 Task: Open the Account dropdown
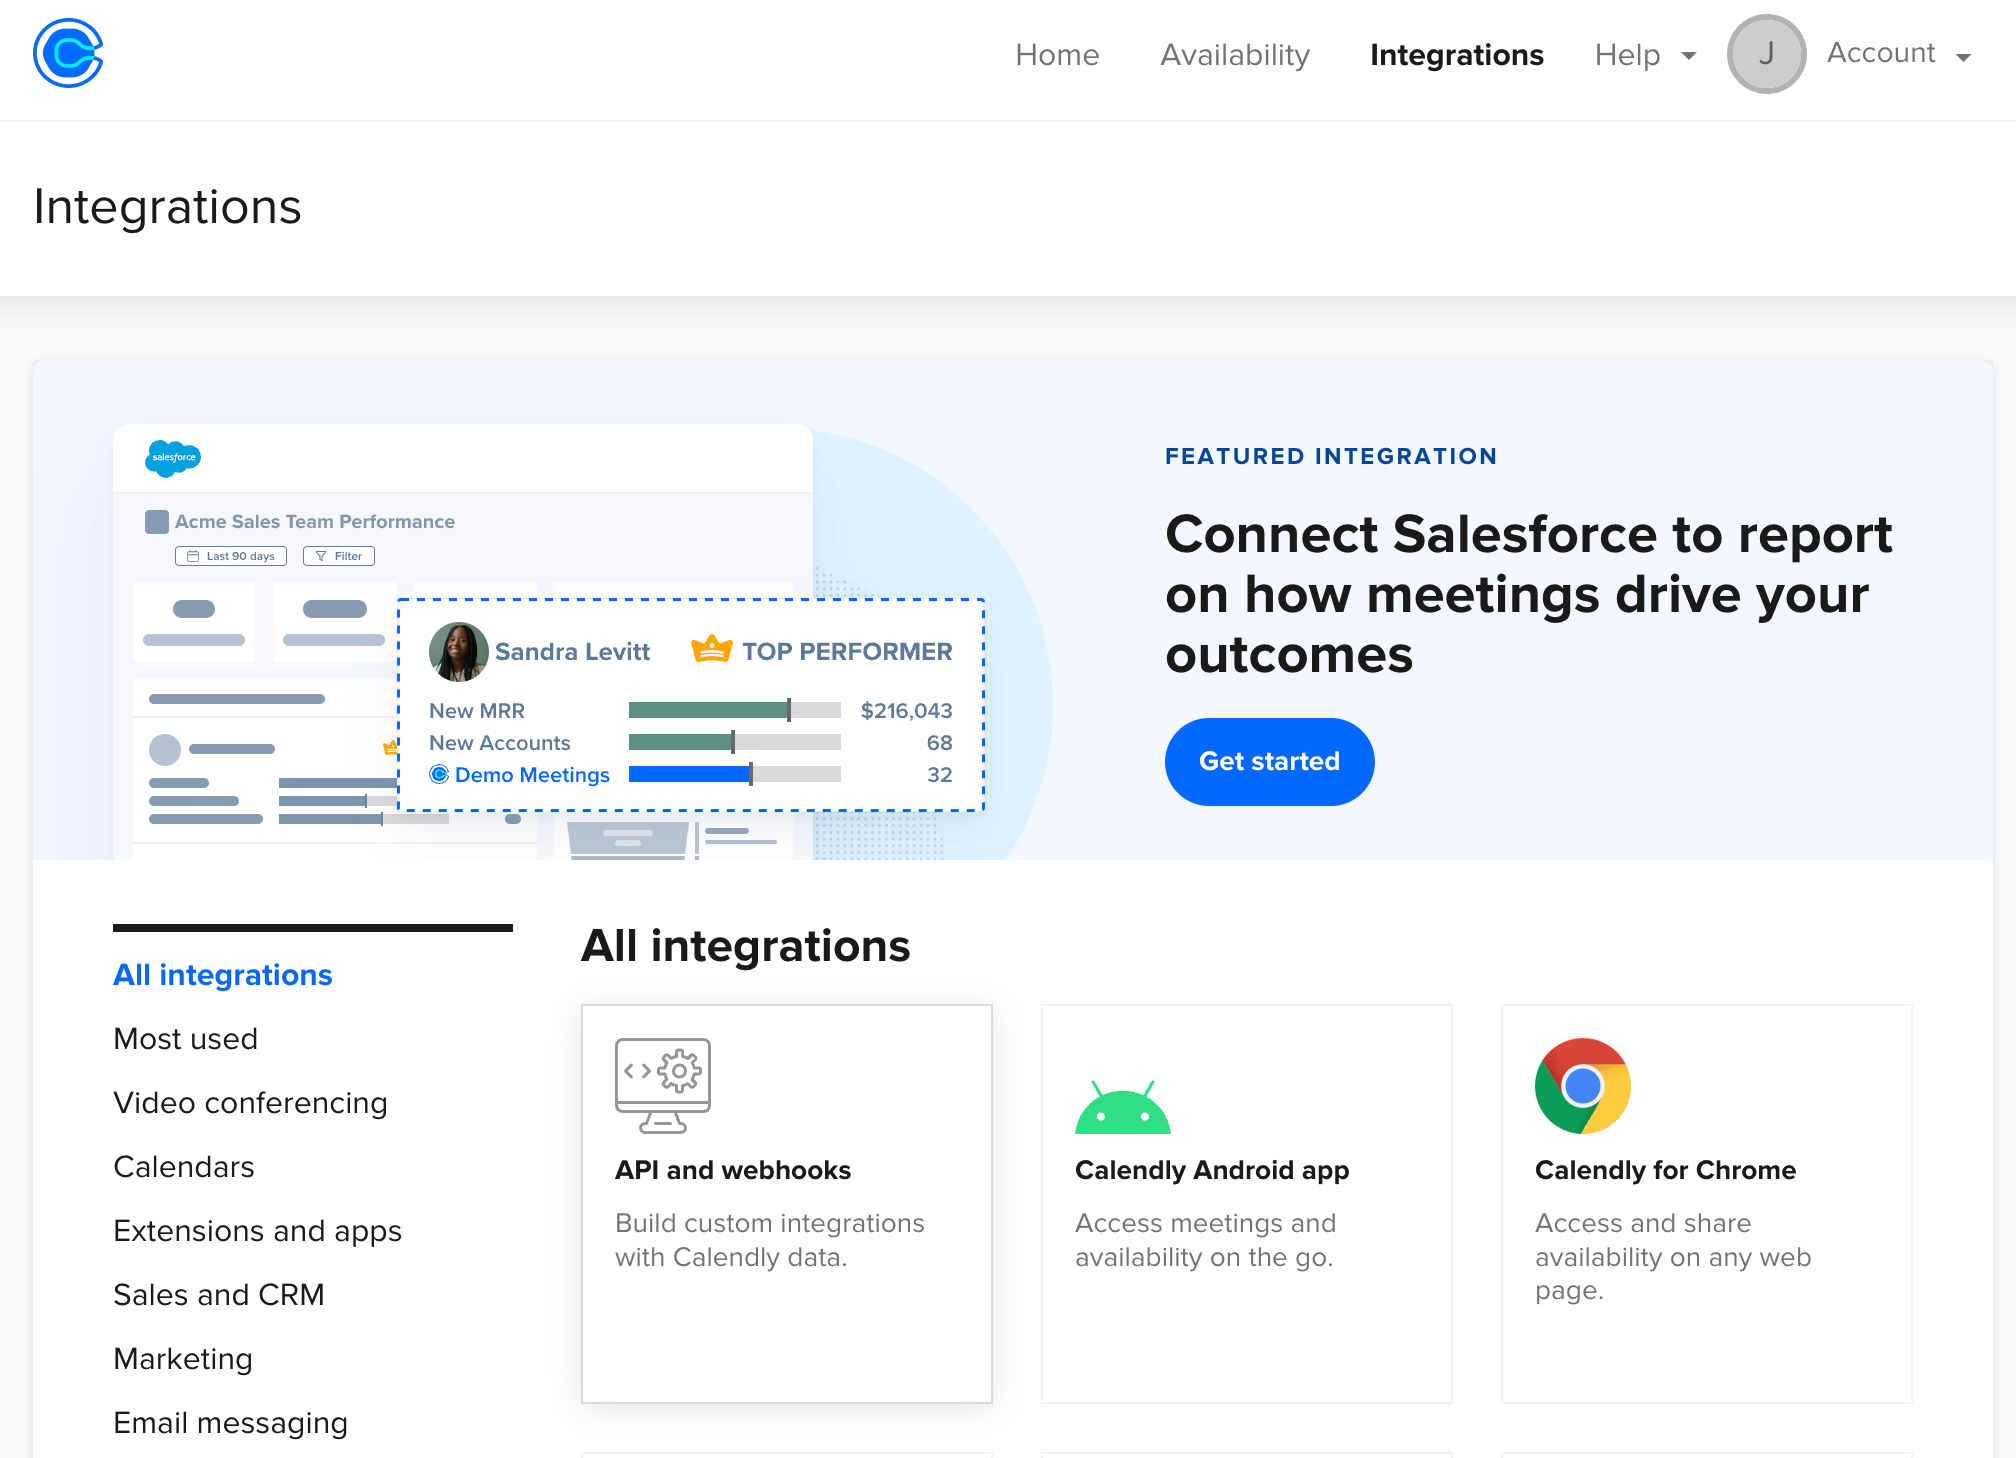[1898, 54]
